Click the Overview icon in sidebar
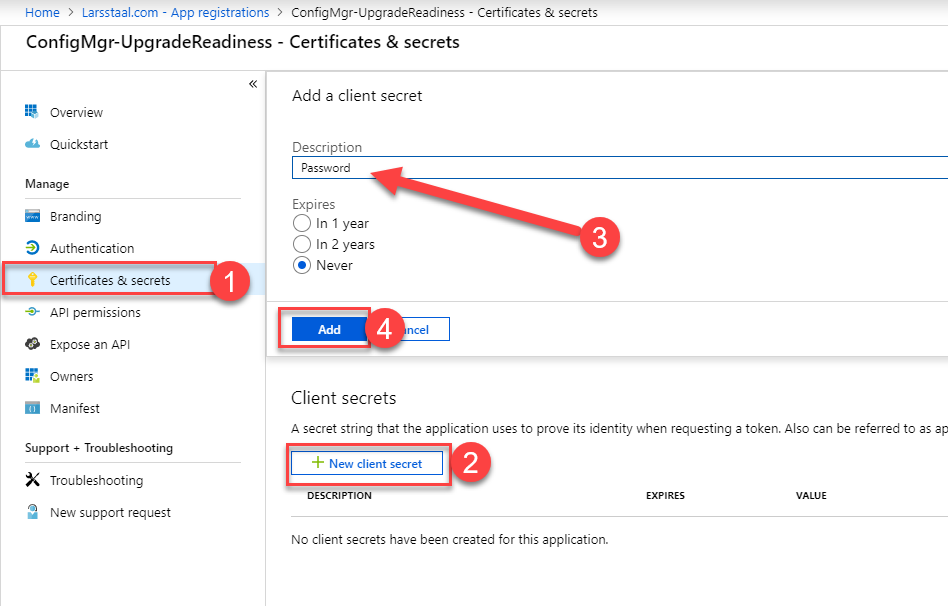The width and height of the screenshot is (948, 606). (32, 112)
